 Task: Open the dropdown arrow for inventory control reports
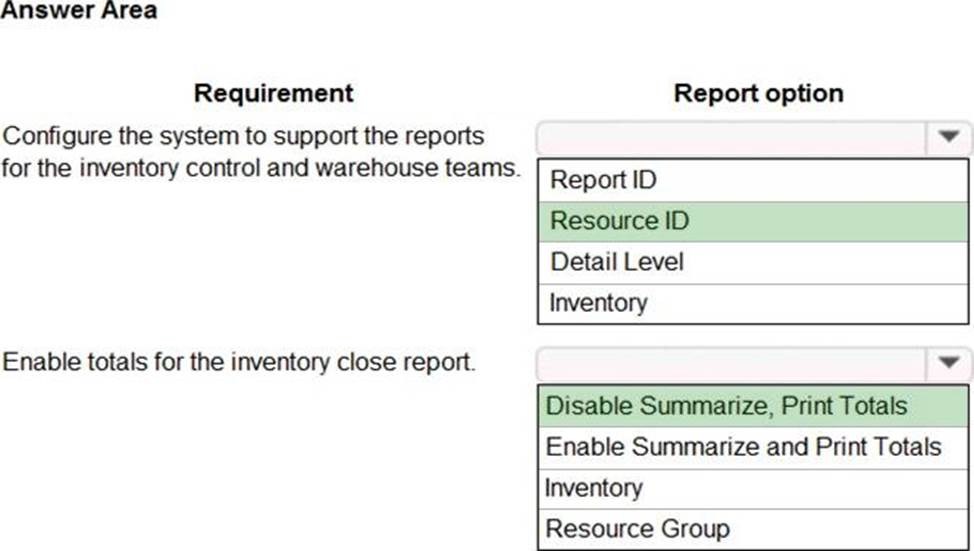click(948, 136)
